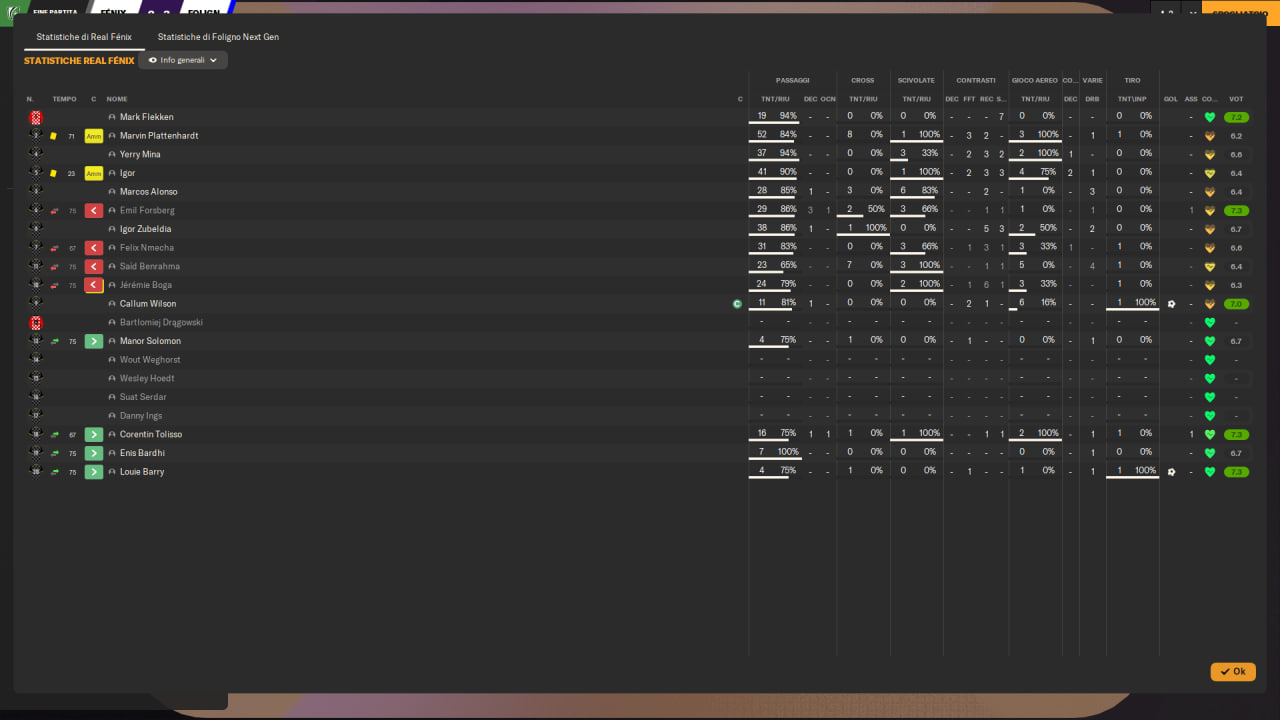Image resolution: width=1280 pixels, height=720 pixels.
Task: Switch to Statistiche di Real Fénix tab
Action: pyautogui.click(x=84, y=37)
